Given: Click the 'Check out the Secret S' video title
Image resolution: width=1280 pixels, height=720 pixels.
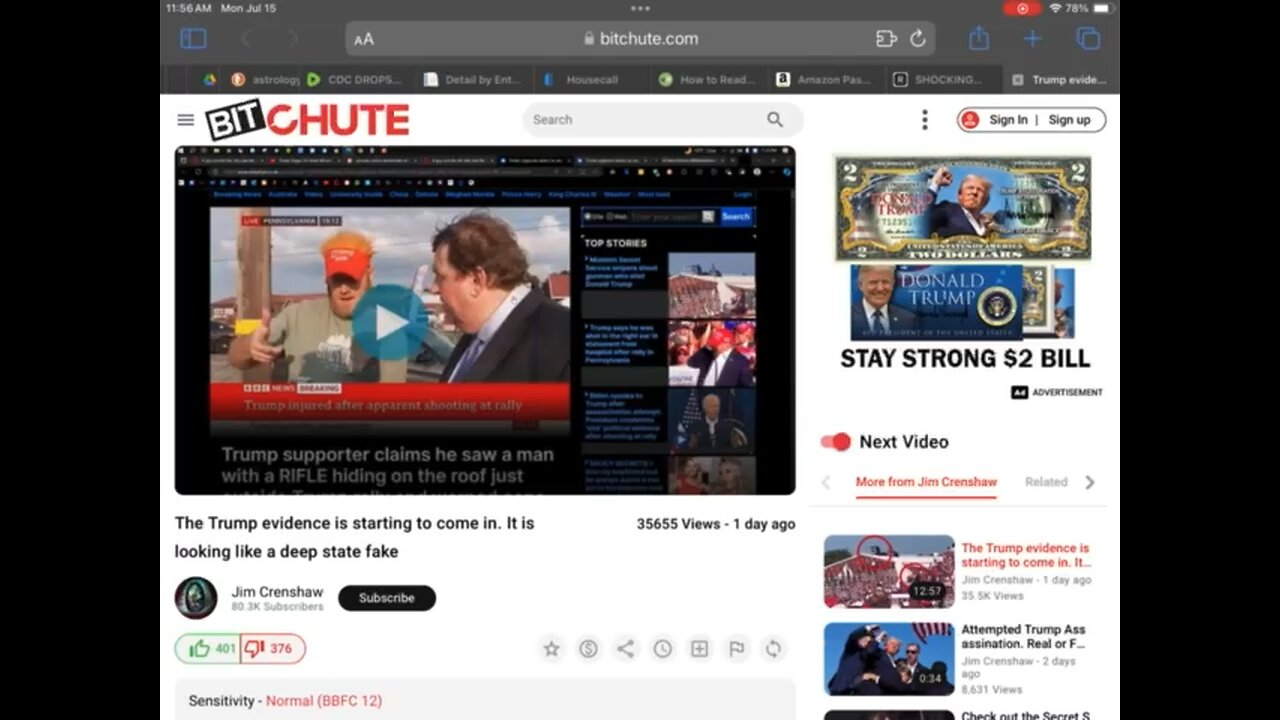Looking at the screenshot, I should click(x=1025, y=715).
